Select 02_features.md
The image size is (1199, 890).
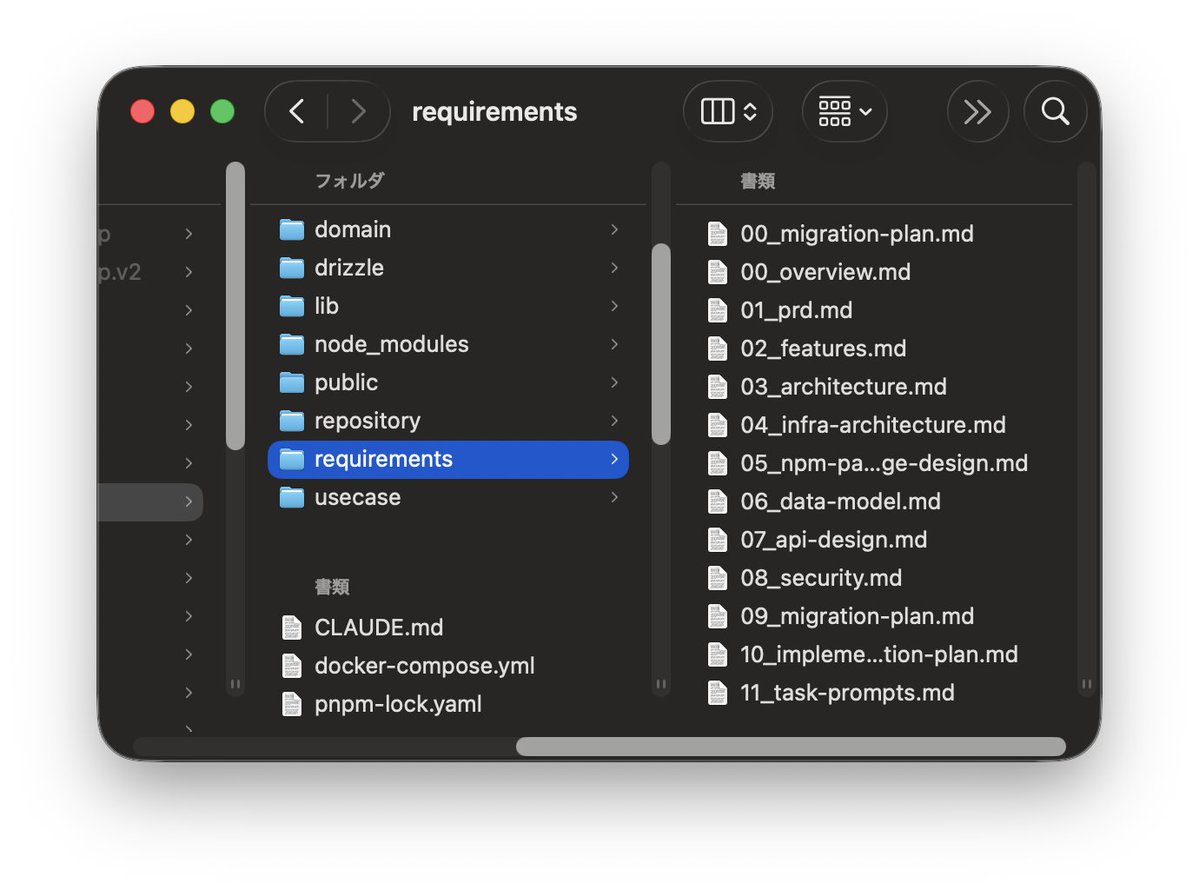pyautogui.click(x=873, y=348)
